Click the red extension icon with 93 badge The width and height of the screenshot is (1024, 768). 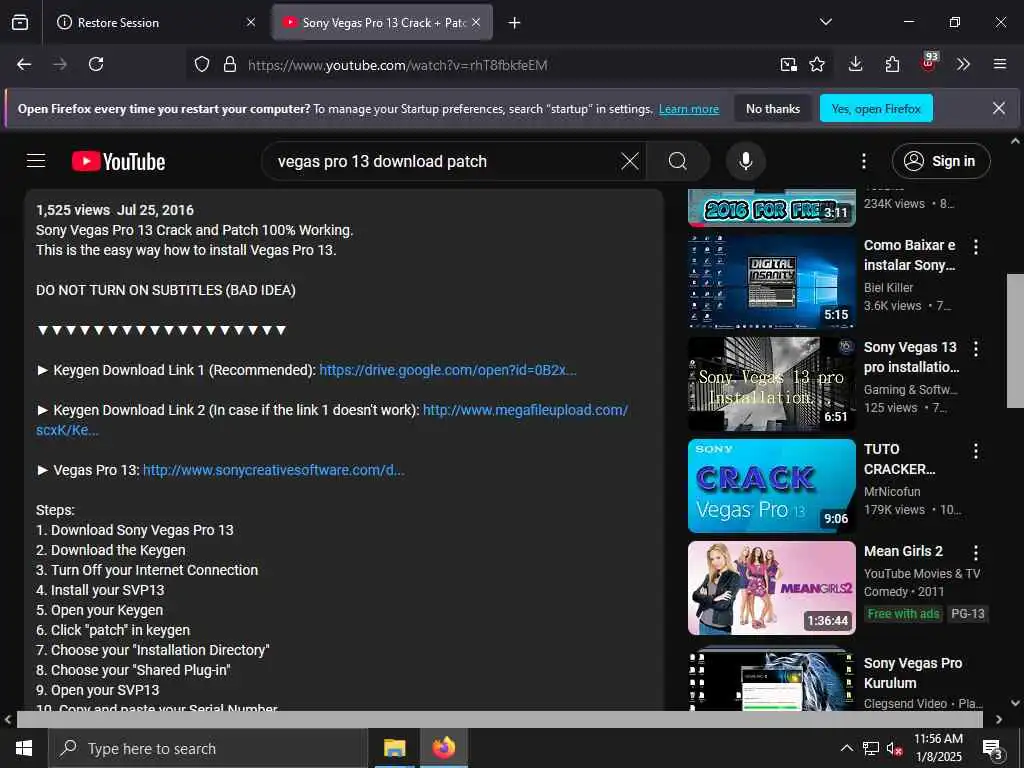pos(929,63)
